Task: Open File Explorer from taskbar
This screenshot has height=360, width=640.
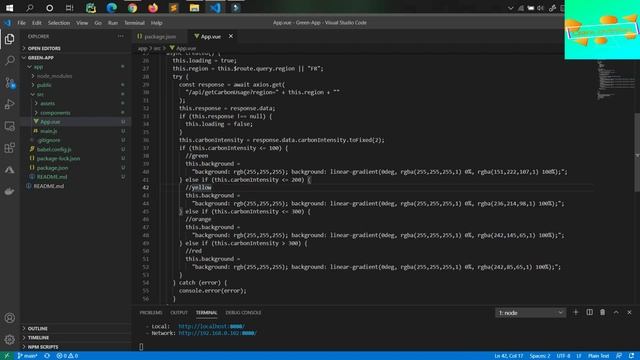Action: [194, 8]
